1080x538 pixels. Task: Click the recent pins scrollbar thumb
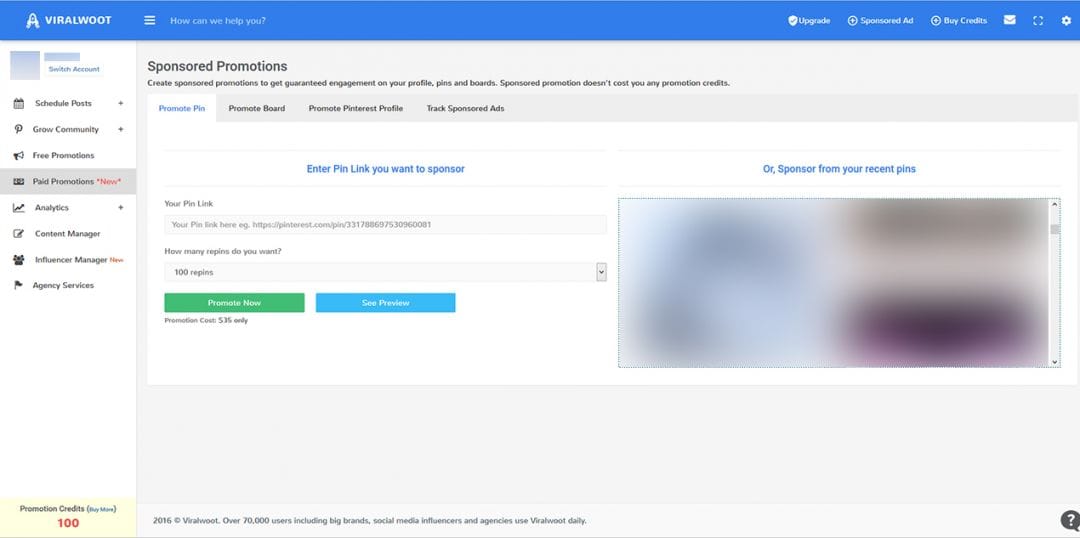tap(1055, 229)
